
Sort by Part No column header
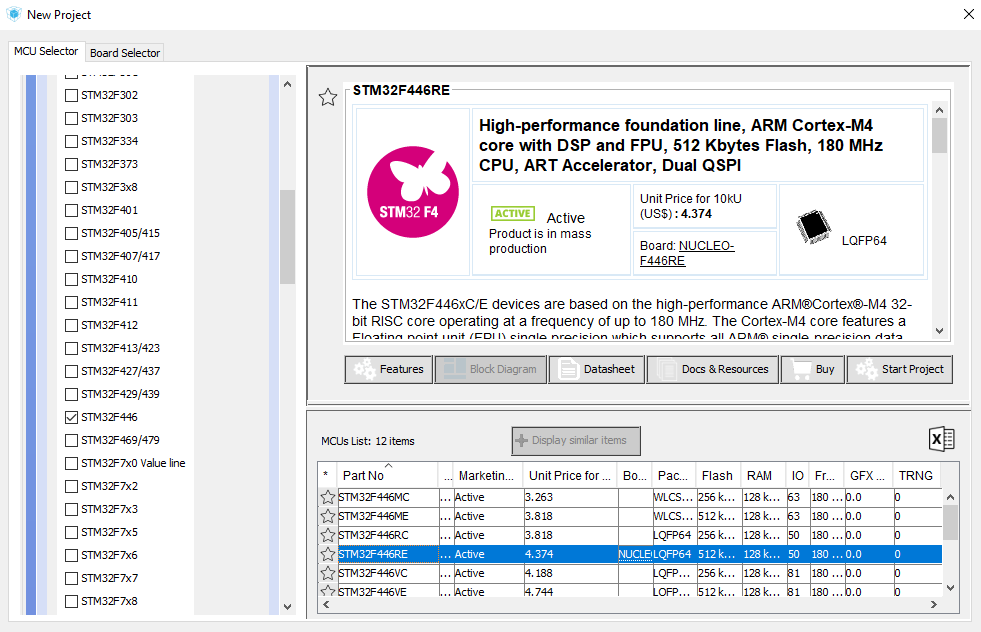click(388, 476)
